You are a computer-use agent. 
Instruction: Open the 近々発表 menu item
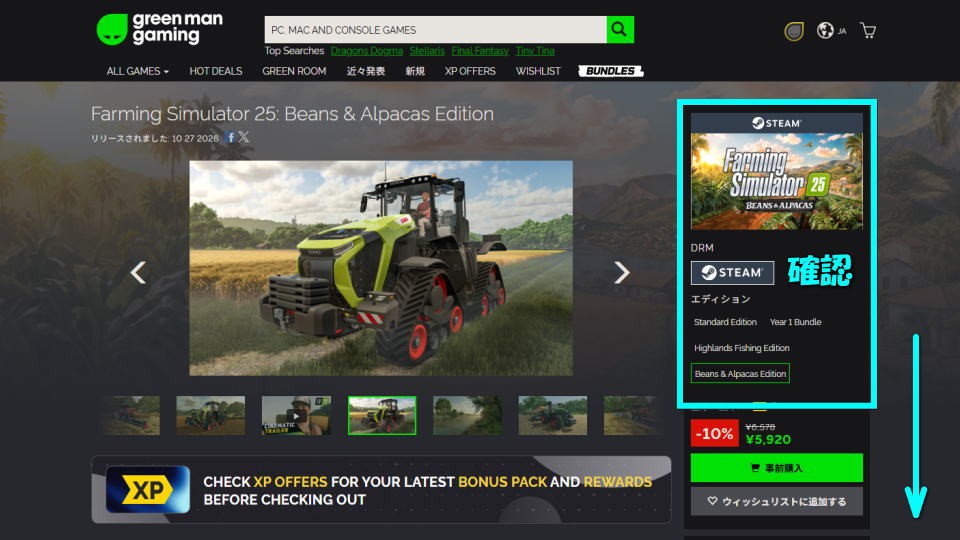coord(366,71)
